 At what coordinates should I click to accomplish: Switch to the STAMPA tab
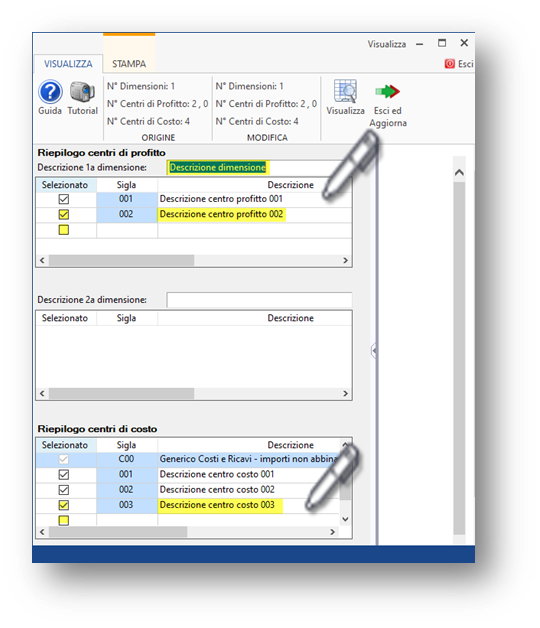click(129, 64)
